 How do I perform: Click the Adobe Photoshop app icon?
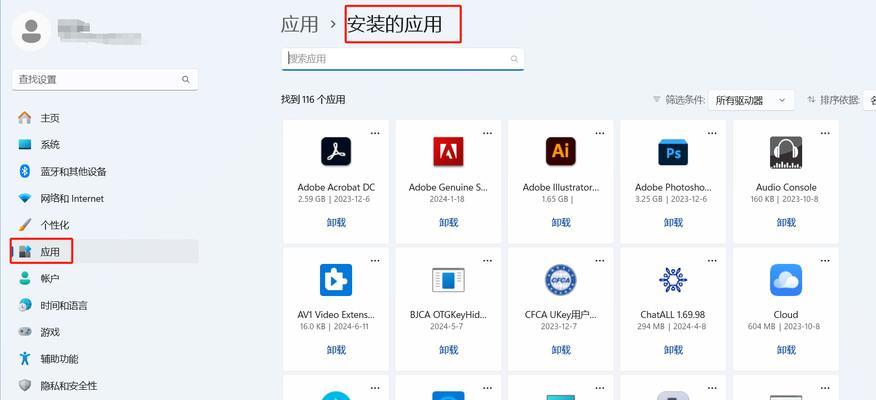click(x=673, y=152)
